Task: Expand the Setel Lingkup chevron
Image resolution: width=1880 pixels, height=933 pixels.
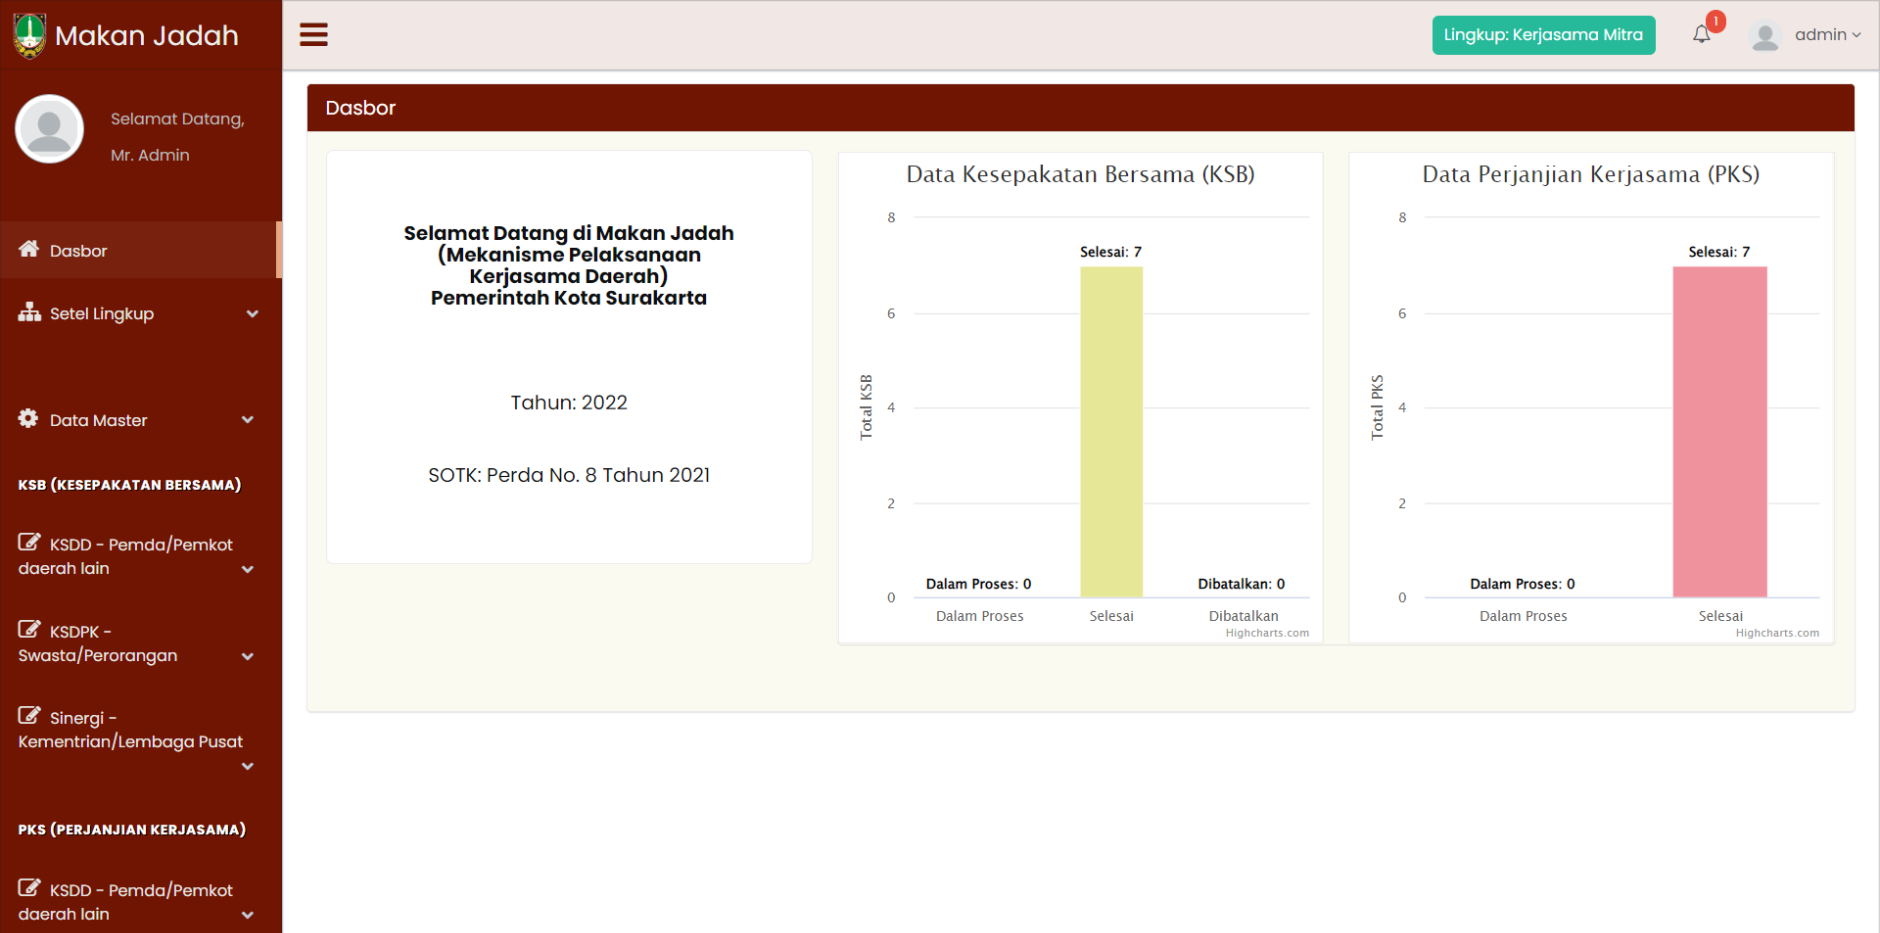Action: point(252,314)
